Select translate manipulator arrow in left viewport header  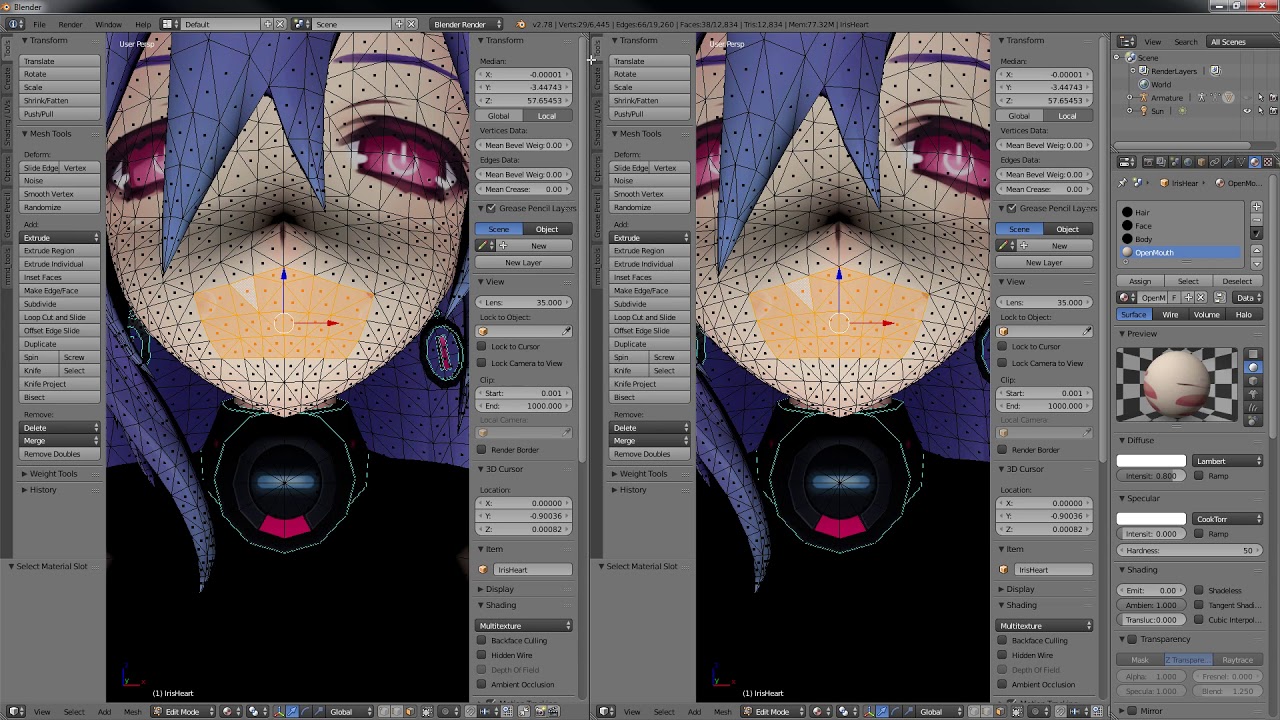coord(292,711)
